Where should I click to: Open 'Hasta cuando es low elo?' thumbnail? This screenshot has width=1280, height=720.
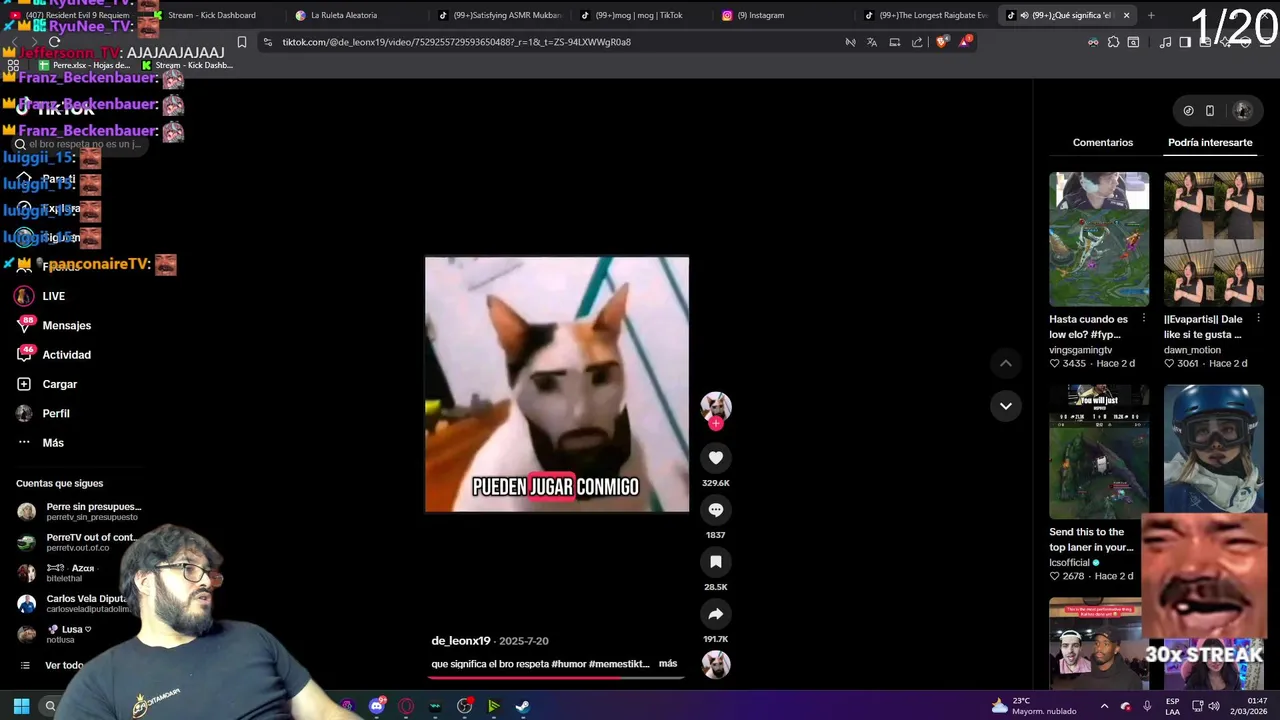tap(1099, 239)
